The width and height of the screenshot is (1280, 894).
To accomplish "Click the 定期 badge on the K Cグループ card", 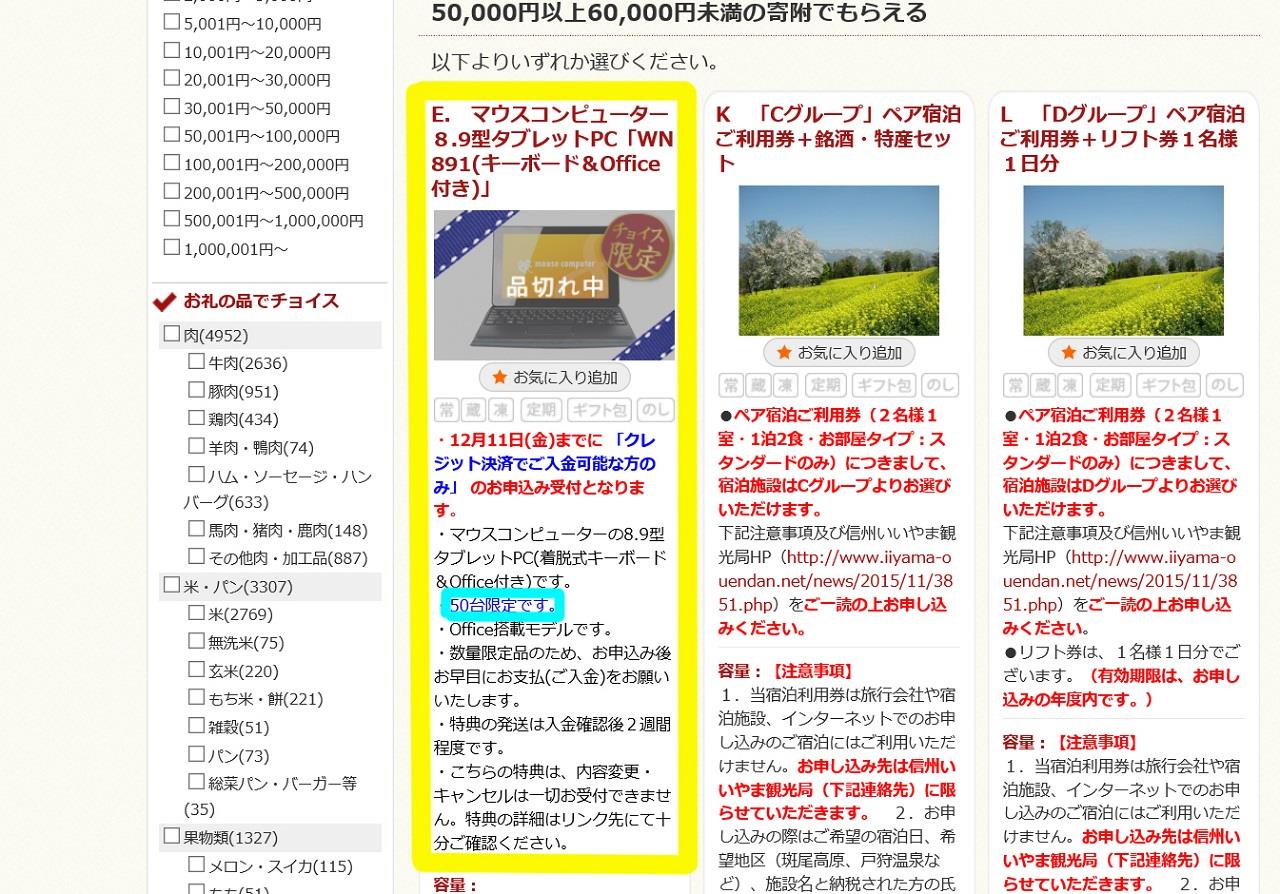I will click(x=826, y=384).
